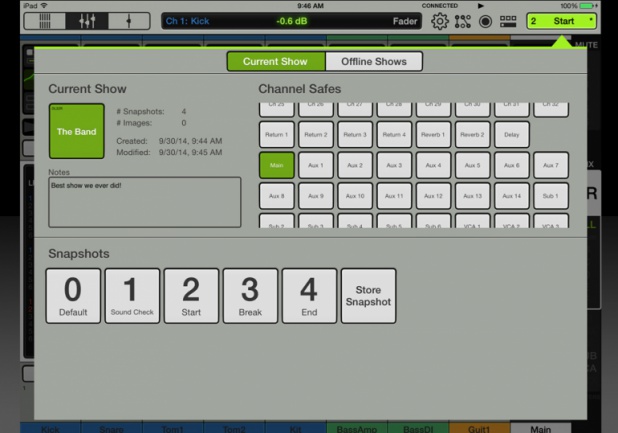Screen dimensions: 618x433
Task: Tap 'The Band' show thumbnail
Action: [76, 131]
